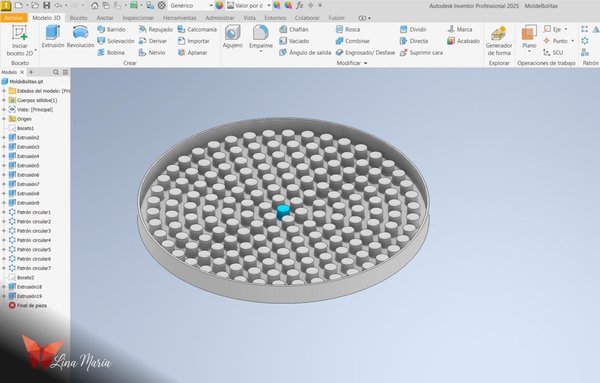Open the Acabado finish tool
The image size is (600, 383).
click(x=463, y=41)
